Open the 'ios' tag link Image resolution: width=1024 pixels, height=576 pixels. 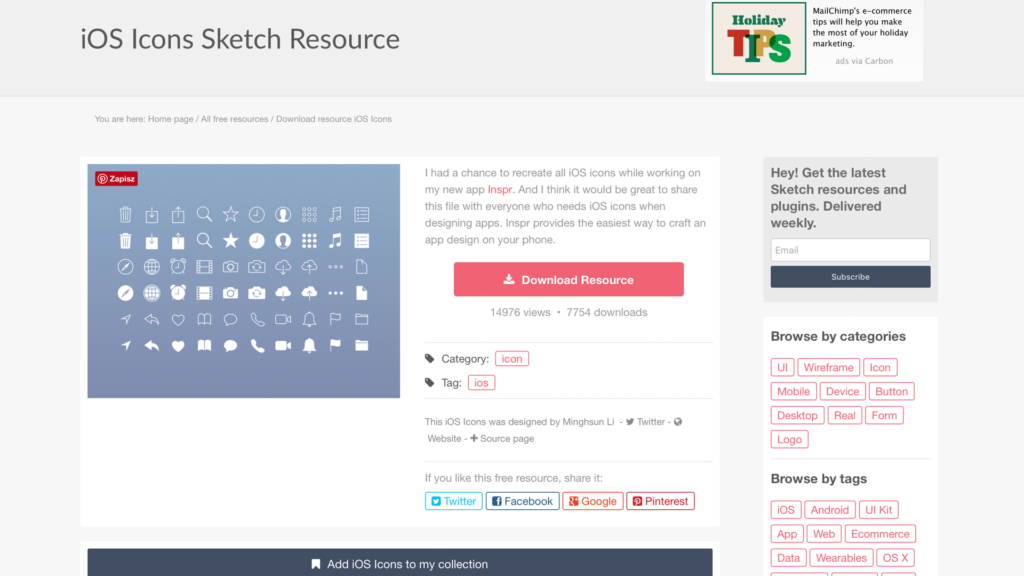click(x=481, y=383)
